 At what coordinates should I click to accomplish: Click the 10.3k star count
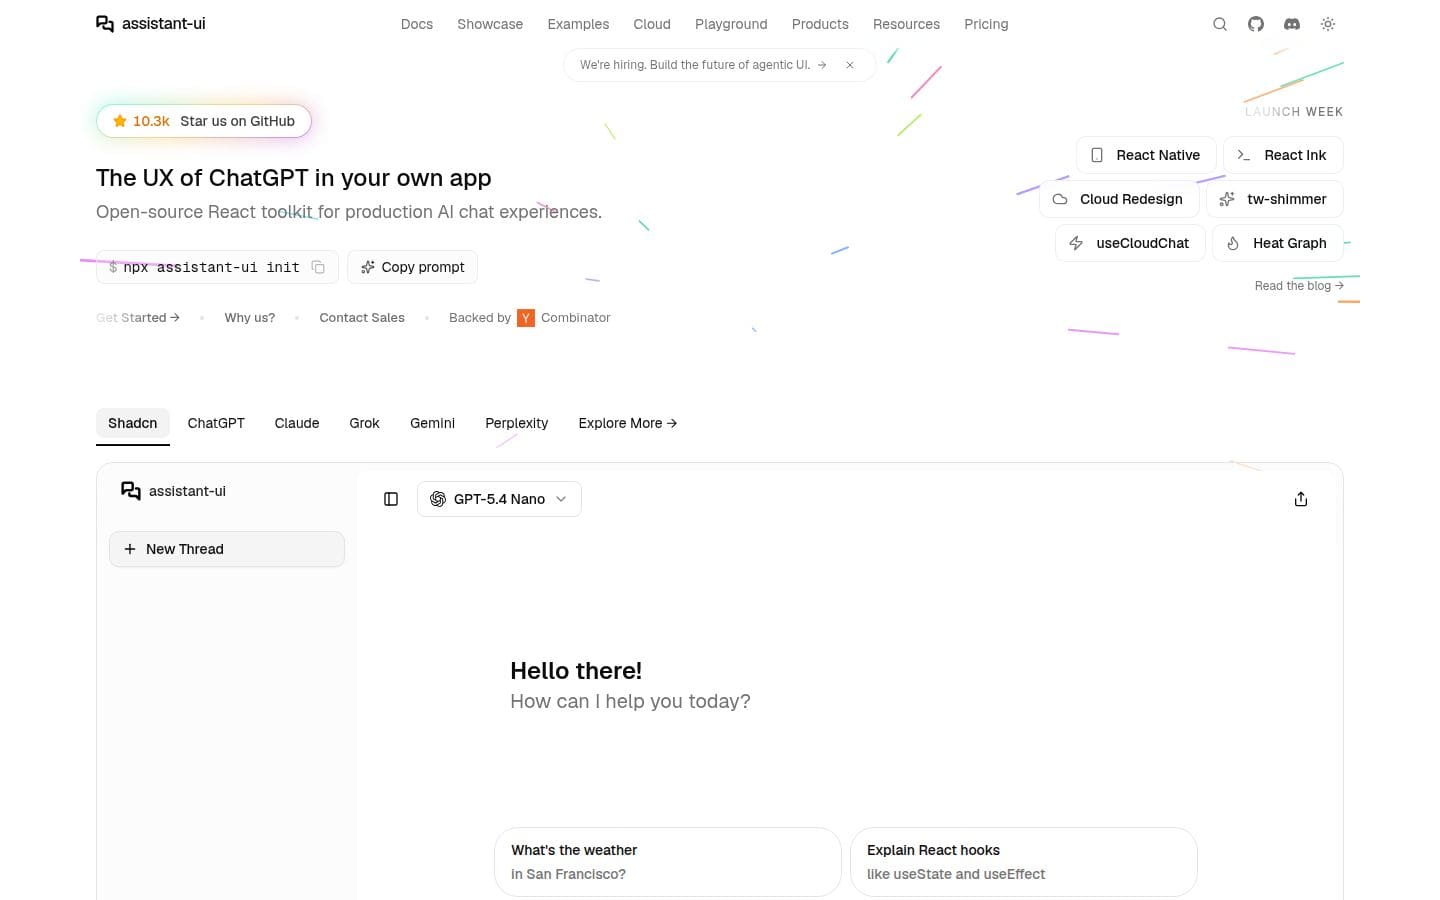pyautogui.click(x=151, y=121)
